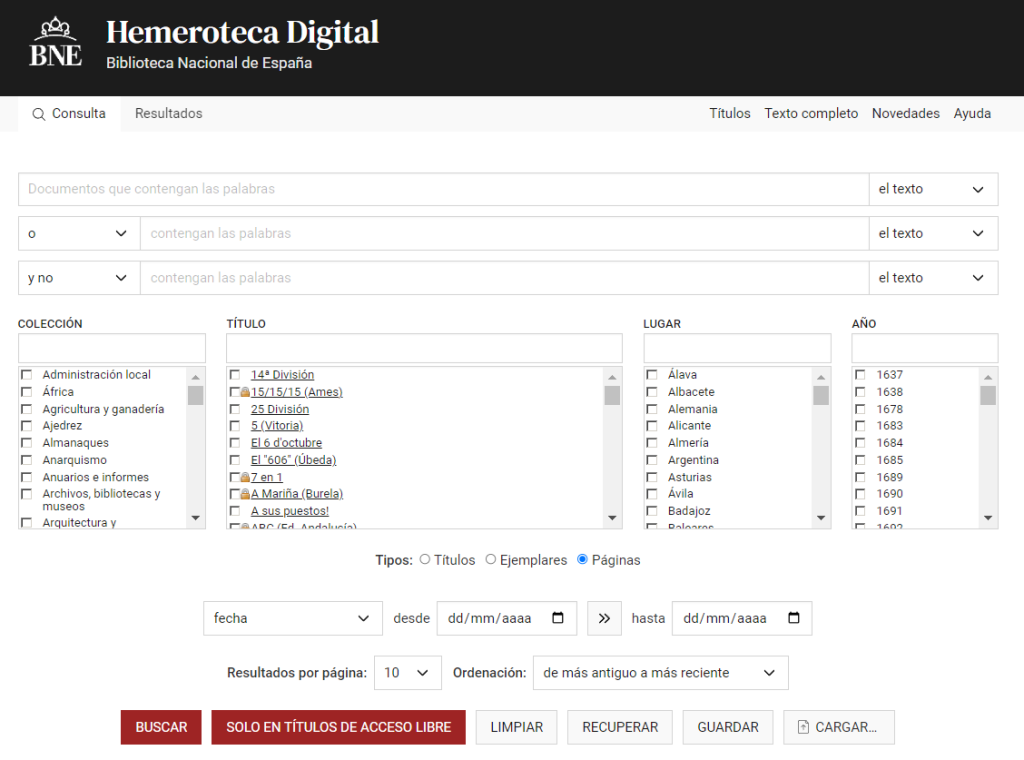Click down arrow of Colección list scrollbar
1024x760 pixels.
coord(195,518)
